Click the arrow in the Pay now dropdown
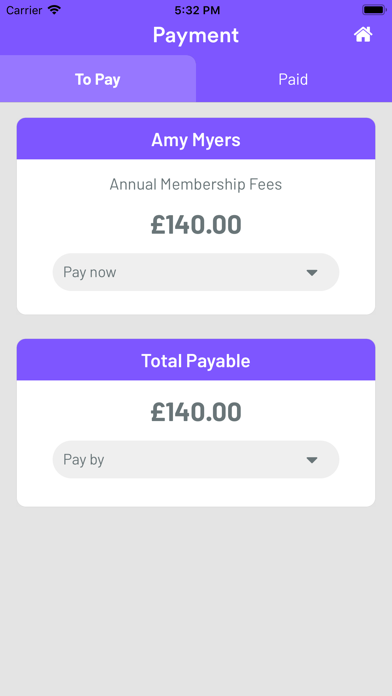 312,273
